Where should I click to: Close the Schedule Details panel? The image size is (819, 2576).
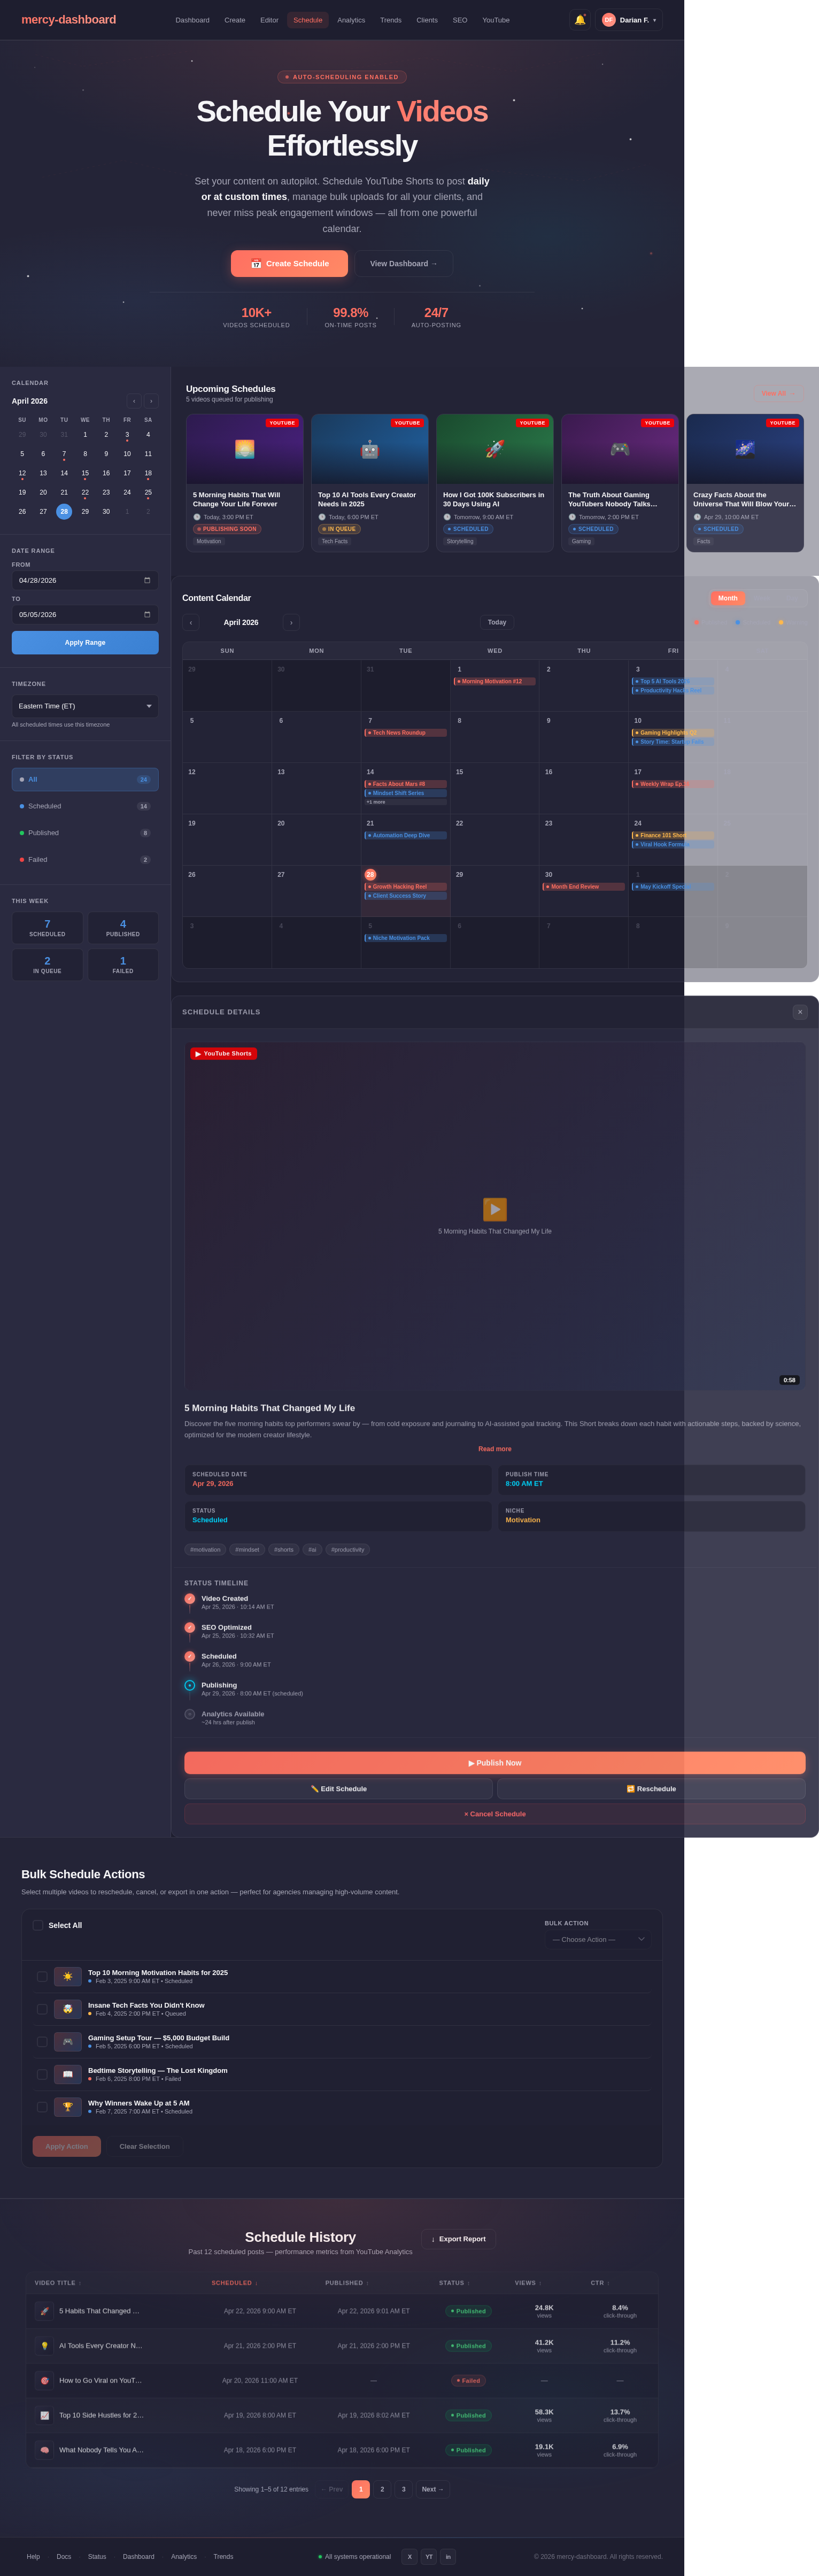click(x=800, y=1012)
